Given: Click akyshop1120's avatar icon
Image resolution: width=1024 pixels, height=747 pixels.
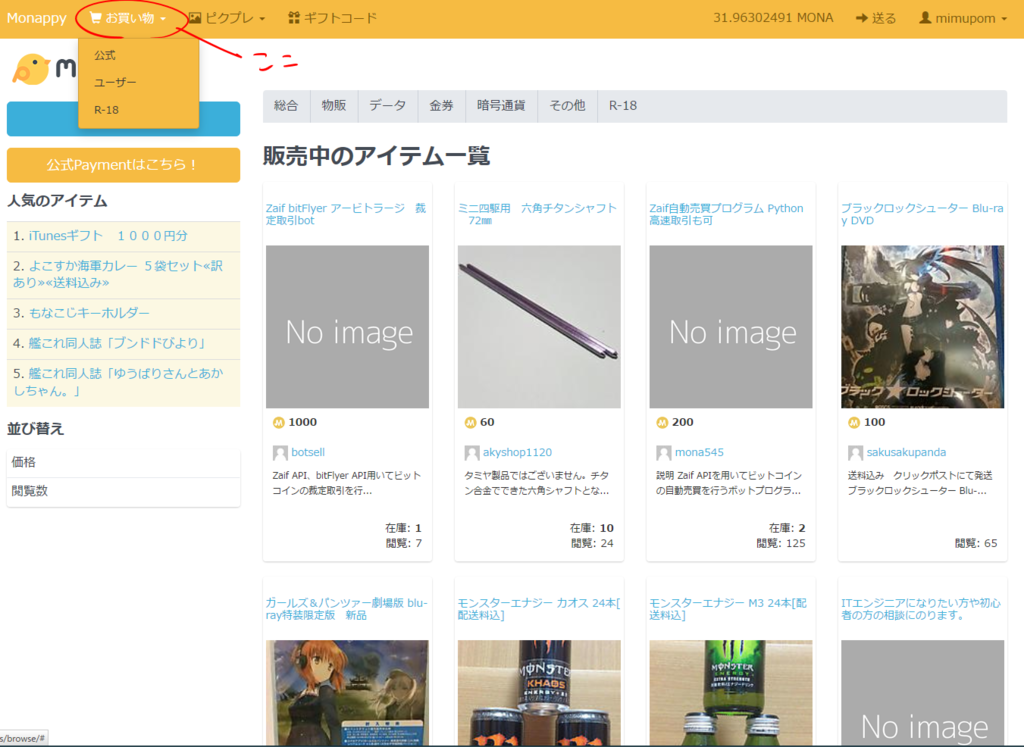Looking at the screenshot, I should point(472,453).
